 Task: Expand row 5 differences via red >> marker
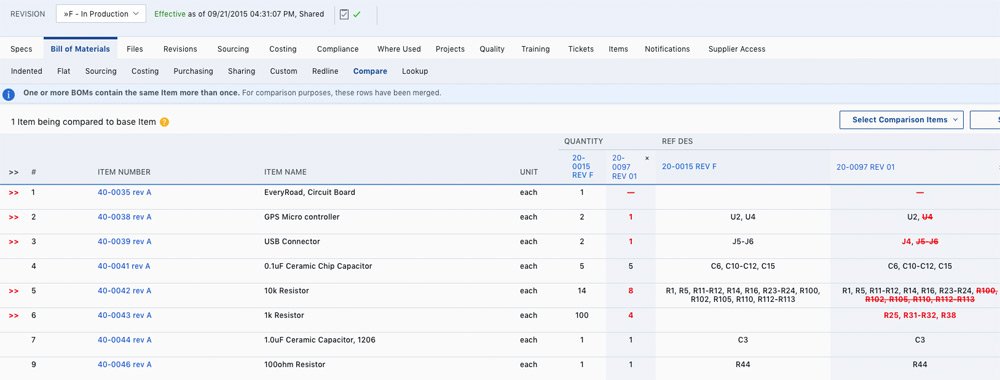[x=13, y=291]
